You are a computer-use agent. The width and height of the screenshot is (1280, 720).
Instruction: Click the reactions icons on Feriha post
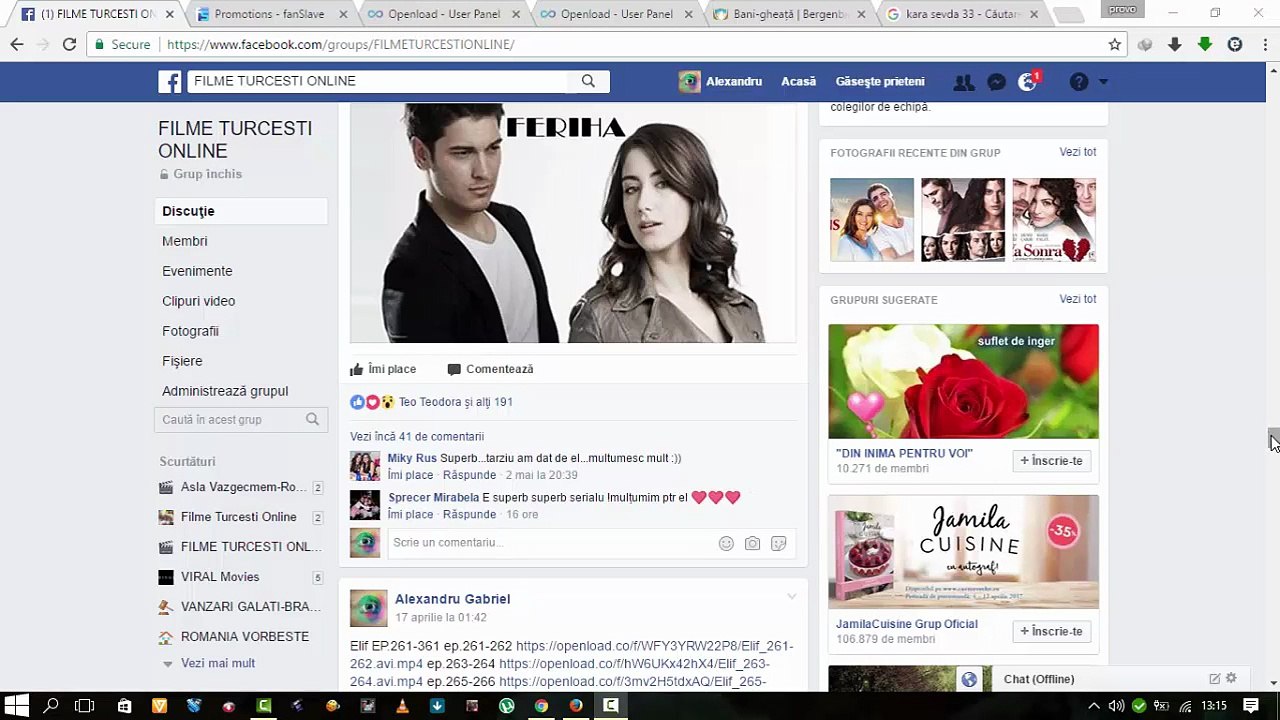372,402
